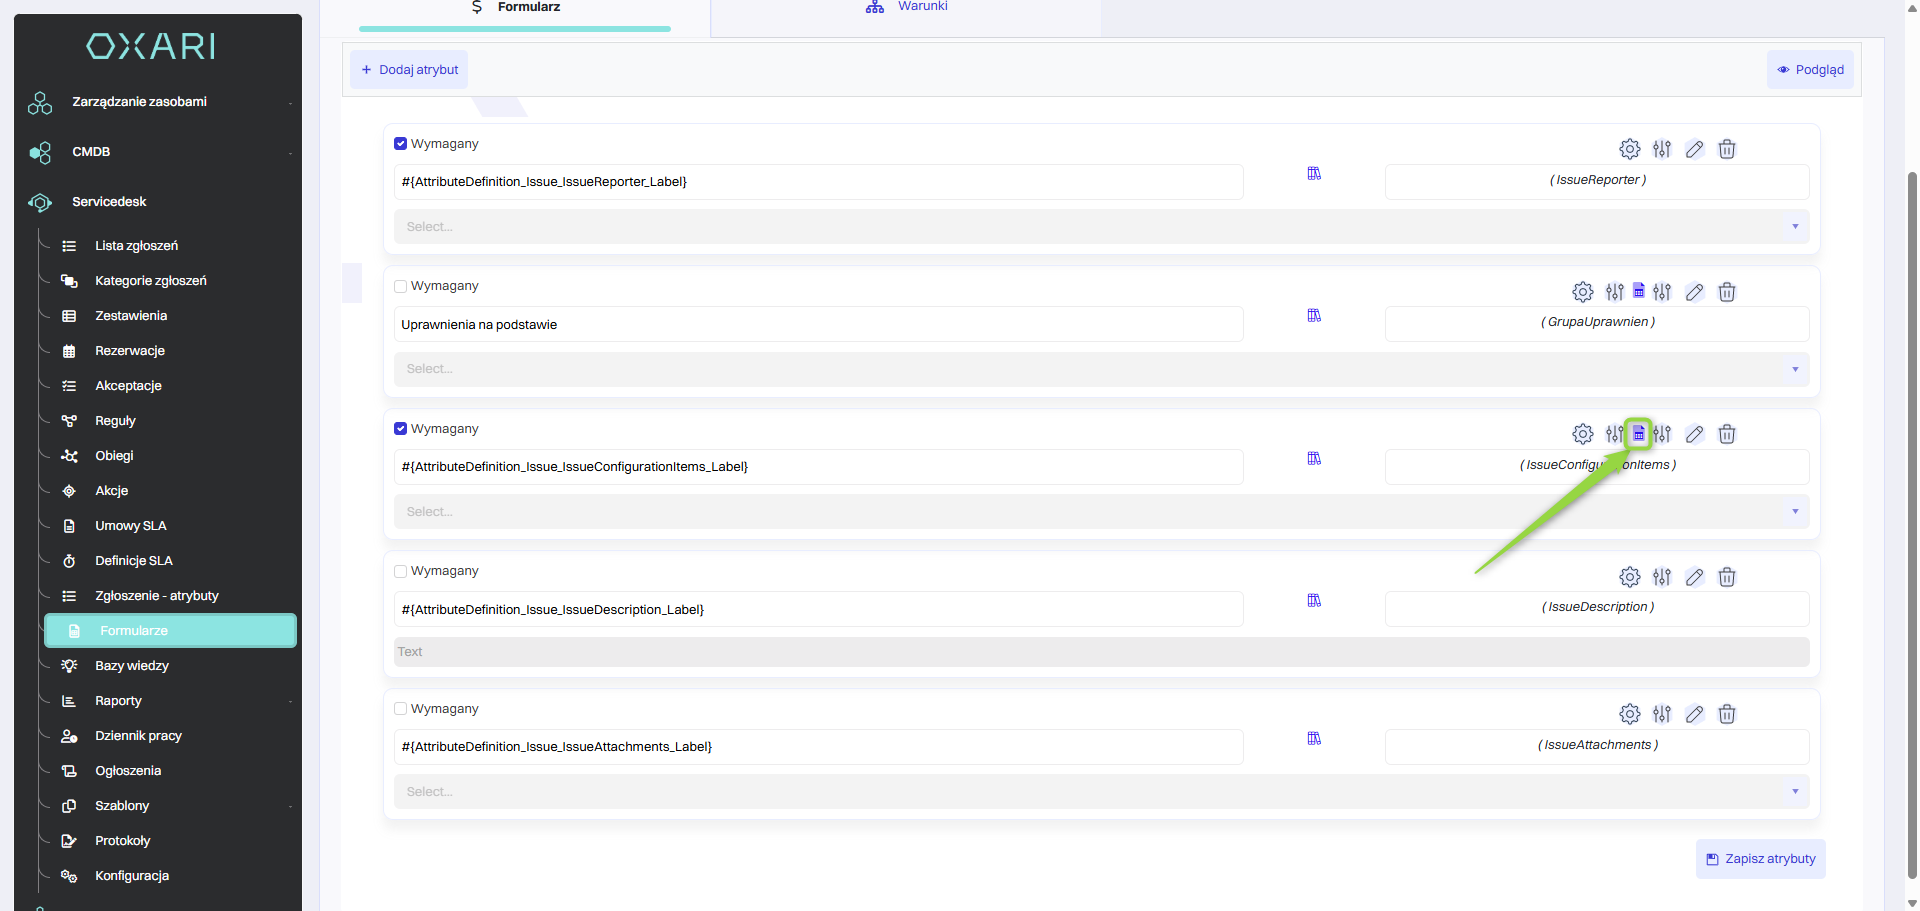This screenshot has width=1920, height=911.
Task: Click the Dodaj atrybut button
Action: 409,70
